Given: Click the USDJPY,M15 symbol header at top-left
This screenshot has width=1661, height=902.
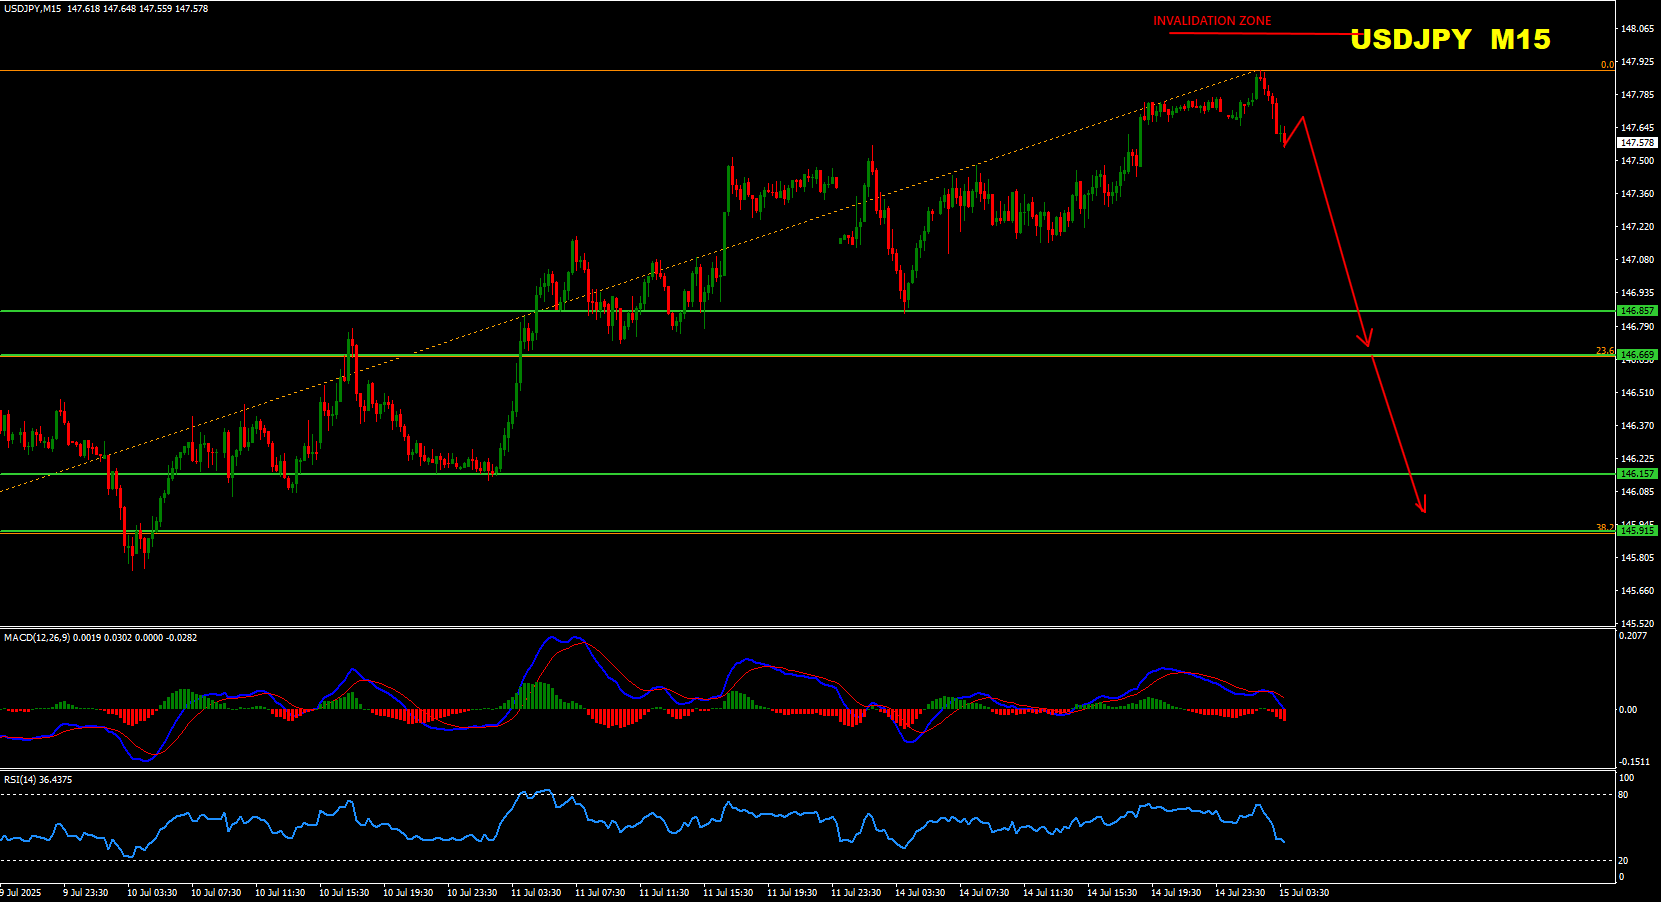Looking at the screenshot, I should tap(32, 9).
